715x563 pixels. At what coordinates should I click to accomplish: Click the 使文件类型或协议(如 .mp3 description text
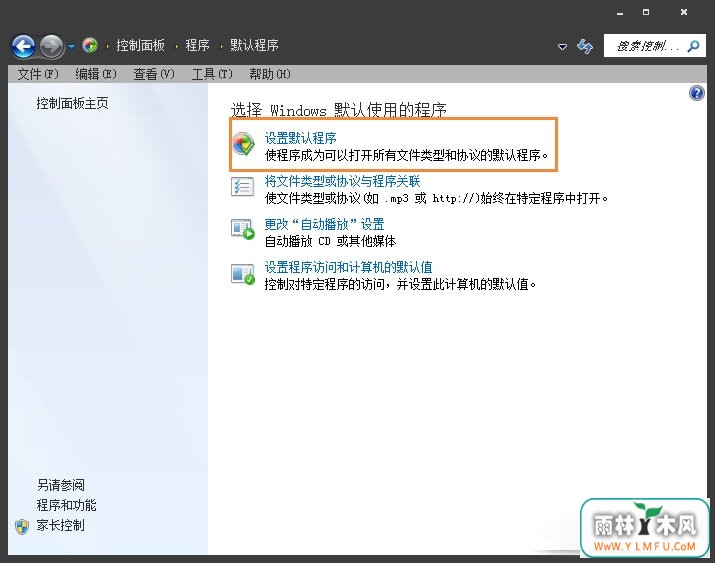[436, 198]
